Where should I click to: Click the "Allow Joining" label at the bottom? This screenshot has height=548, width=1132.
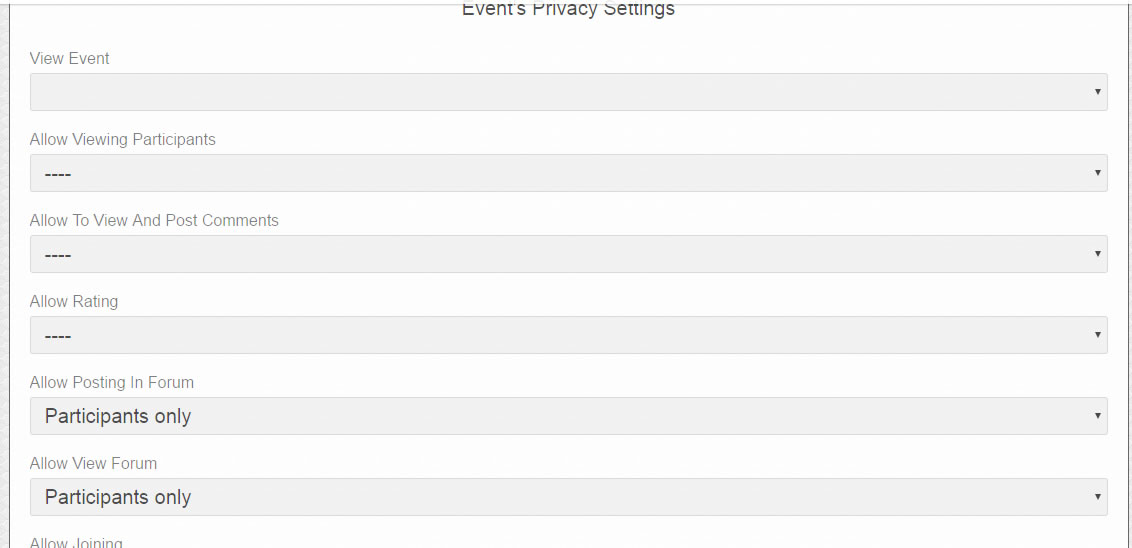(x=76, y=542)
